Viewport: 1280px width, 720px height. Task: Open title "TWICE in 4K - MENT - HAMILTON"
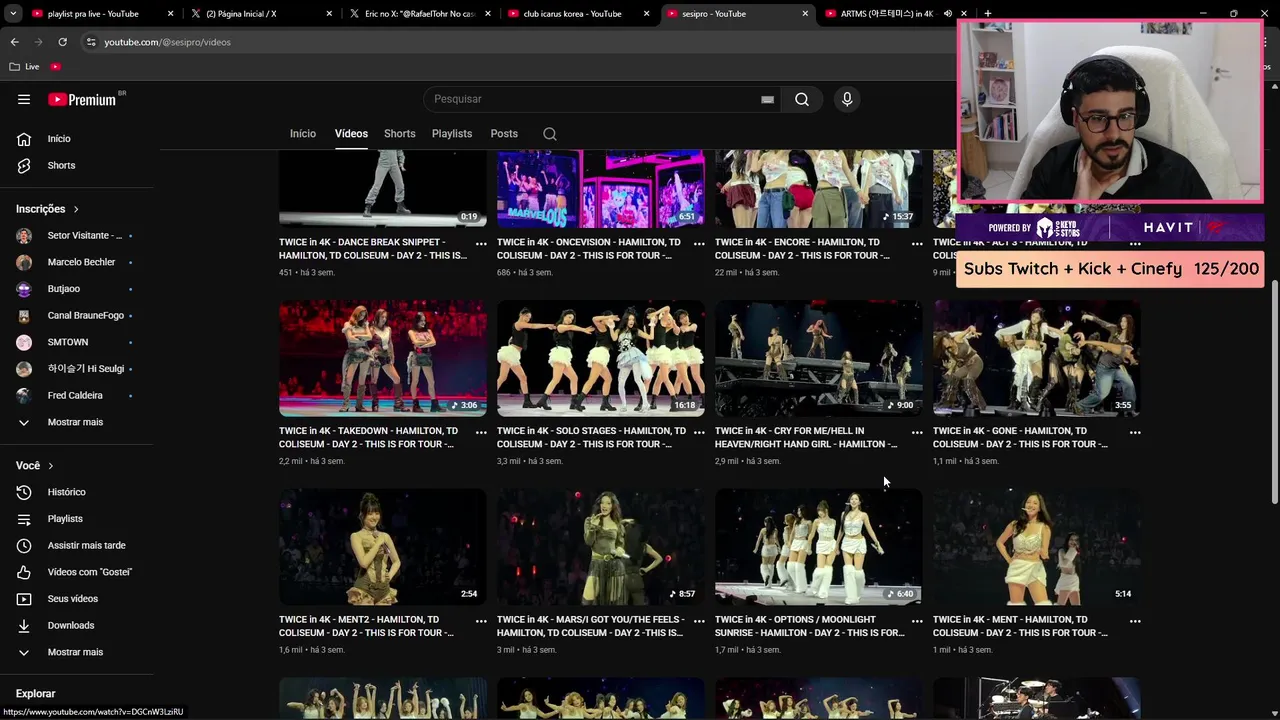click(1020, 626)
